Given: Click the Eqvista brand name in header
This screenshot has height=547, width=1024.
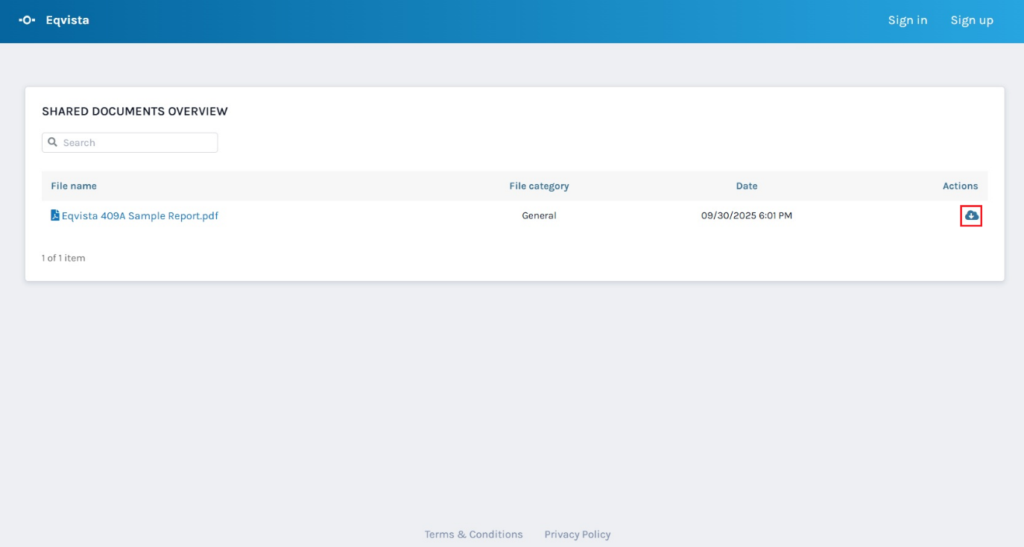Looking at the screenshot, I should (x=67, y=20).
